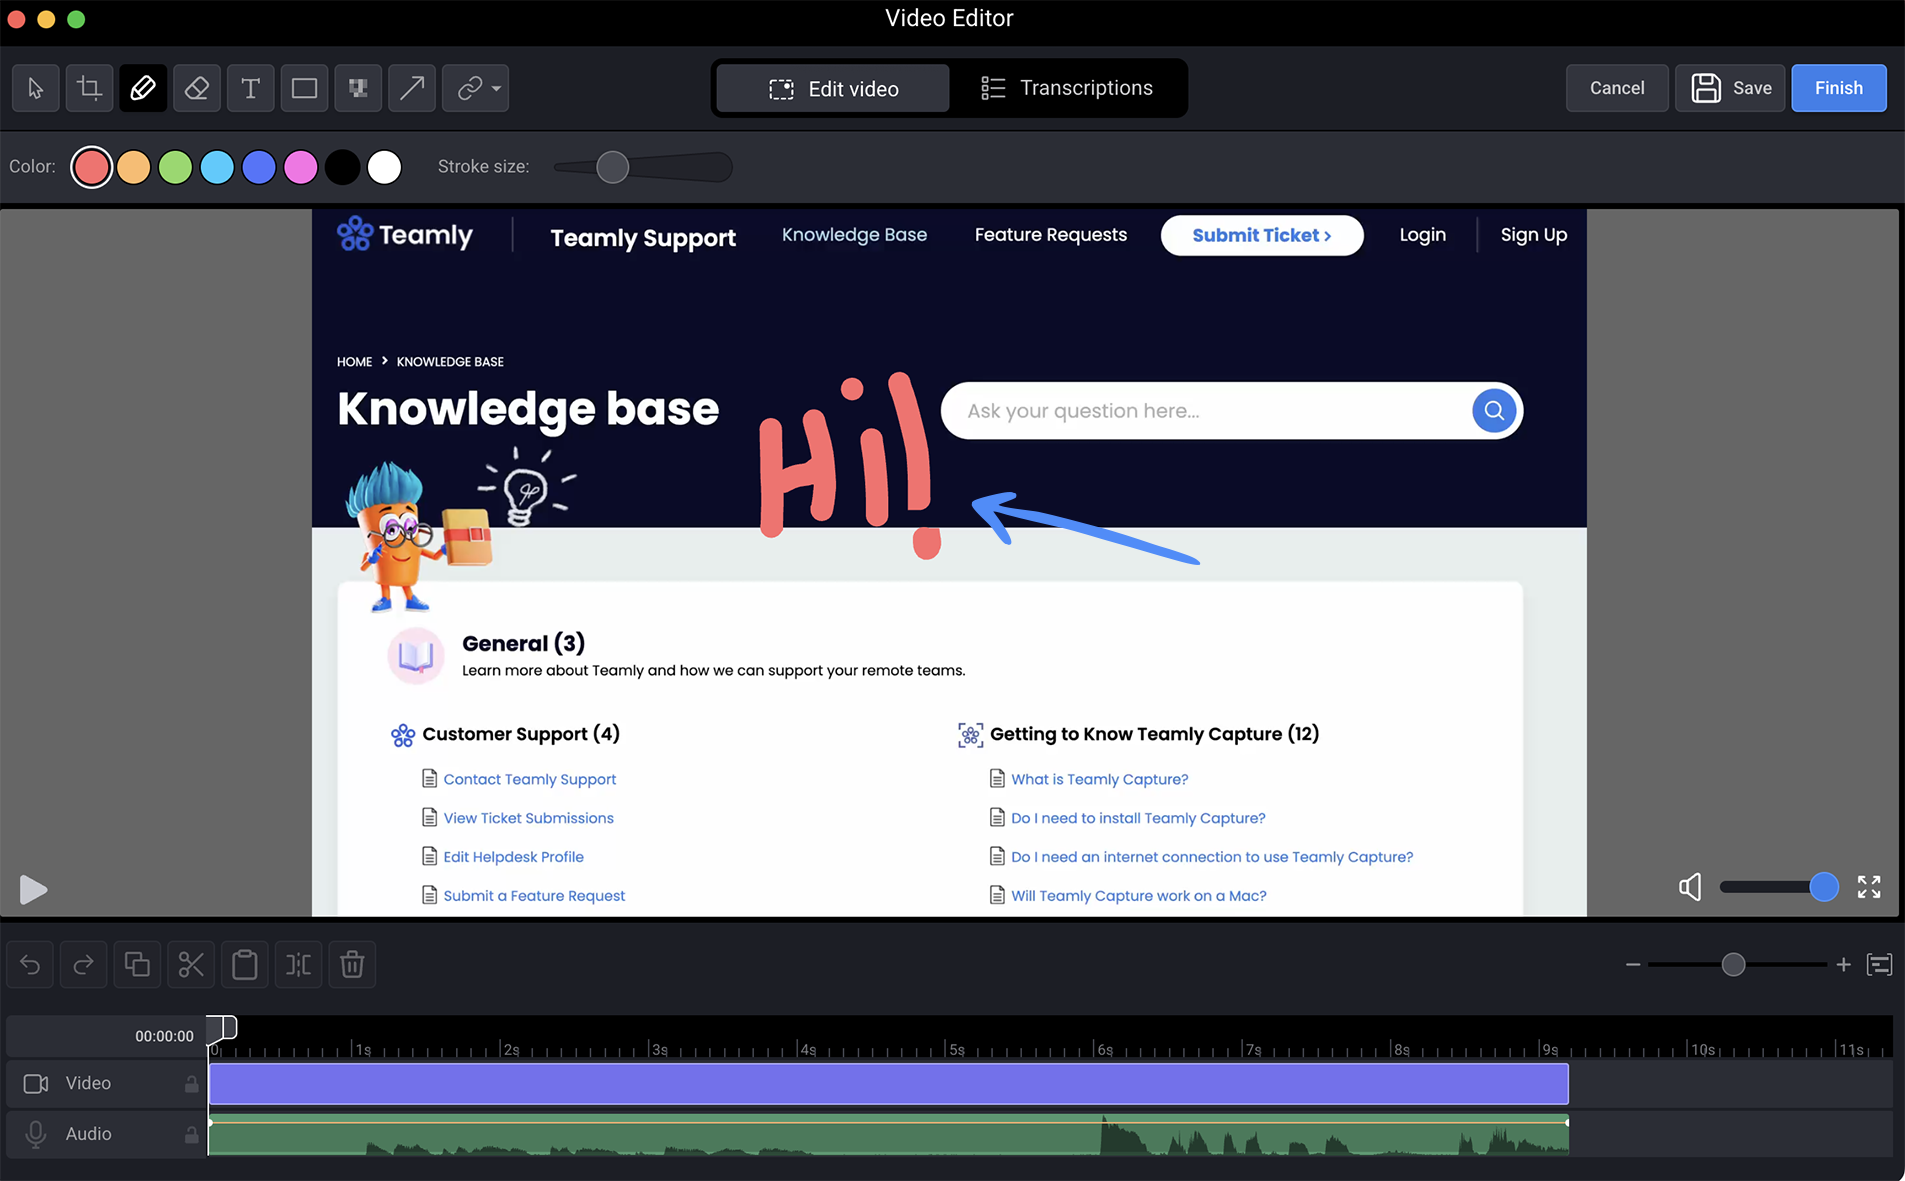Click the Audio track microphone icon
Viewport: 1905px width, 1181px height.
tap(36, 1134)
